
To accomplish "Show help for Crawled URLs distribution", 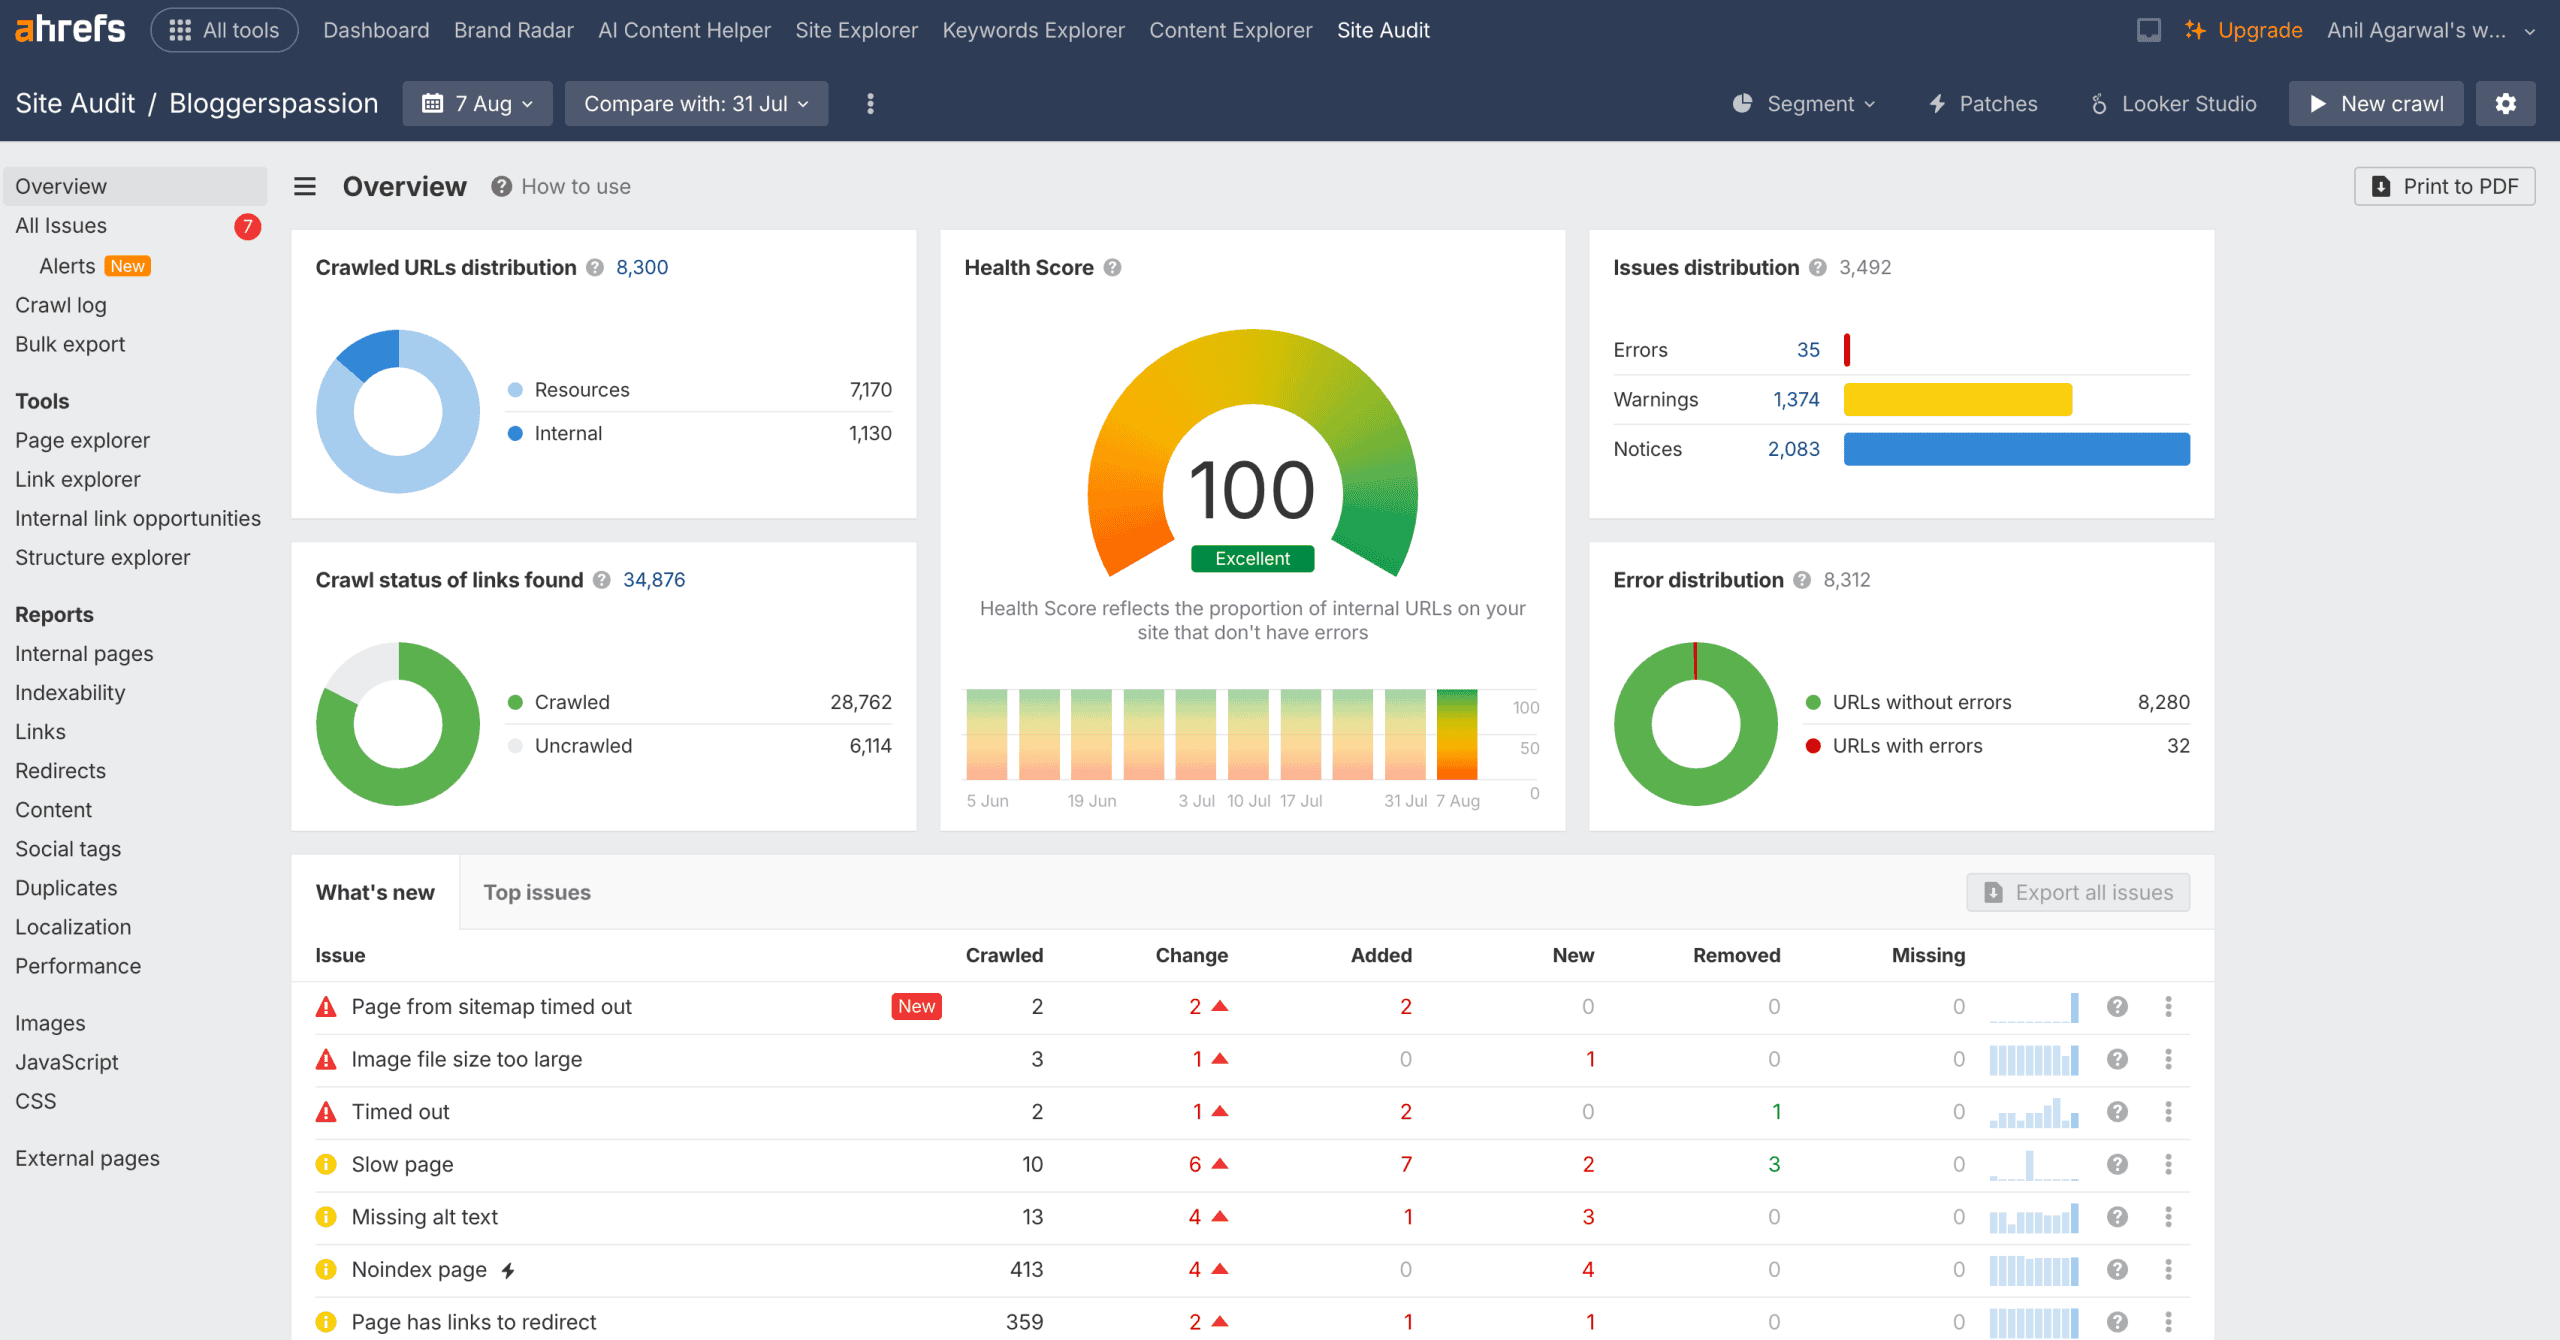I will (595, 268).
